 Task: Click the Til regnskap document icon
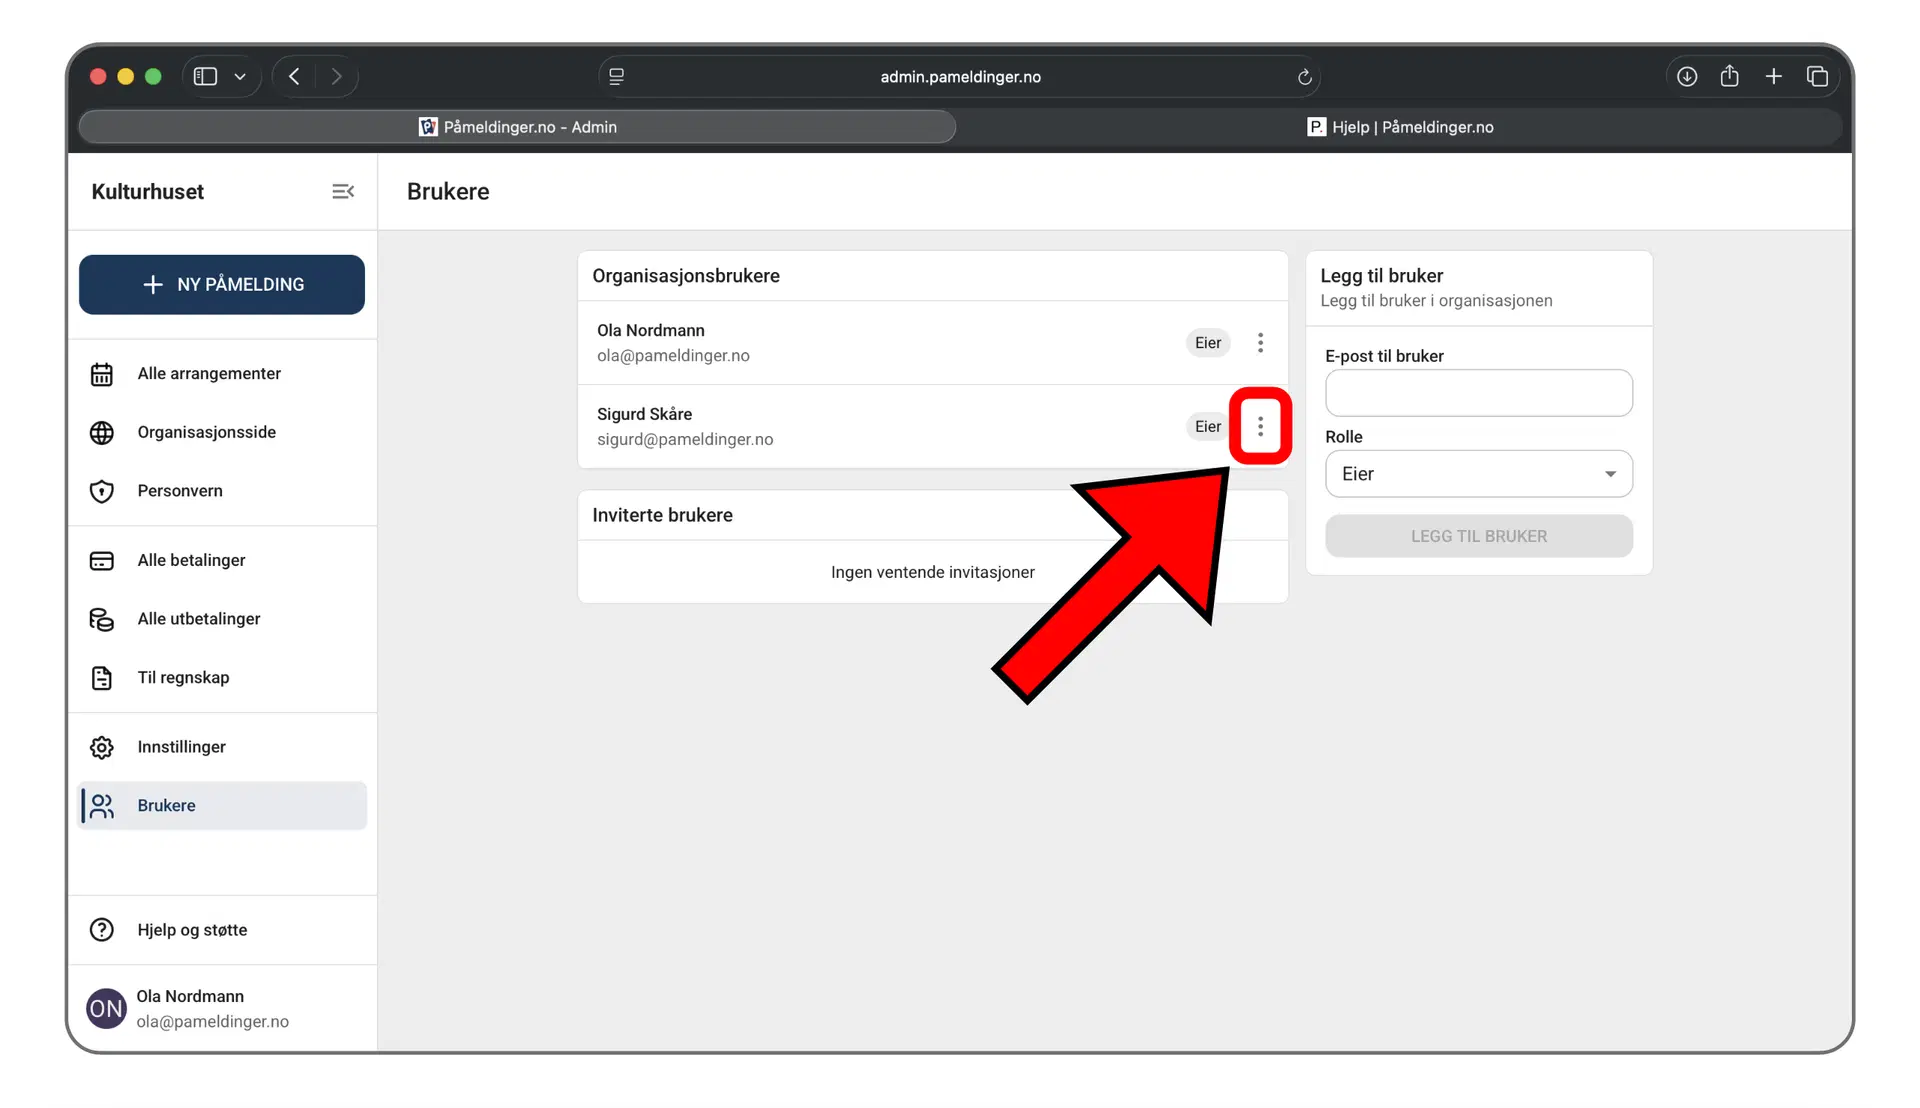(102, 678)
